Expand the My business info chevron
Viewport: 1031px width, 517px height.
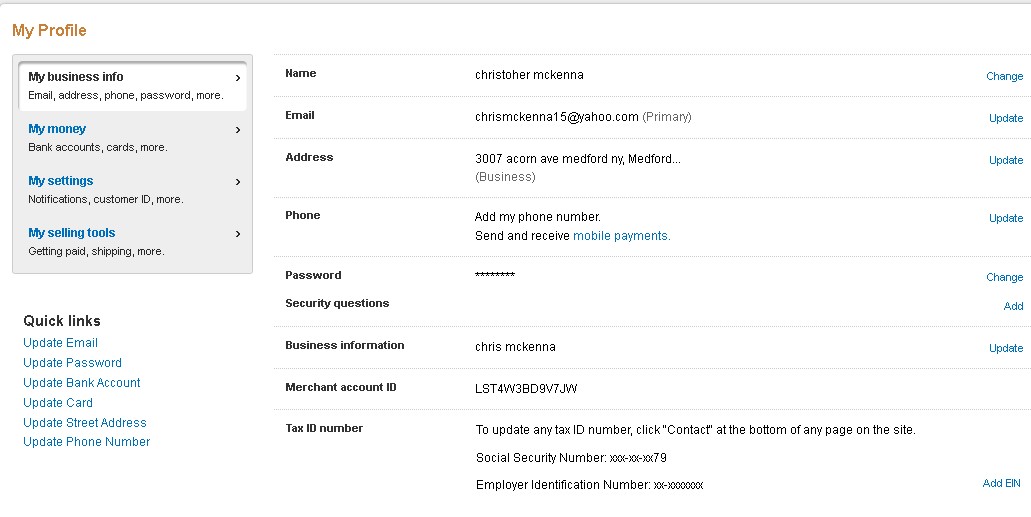(238, 77)
